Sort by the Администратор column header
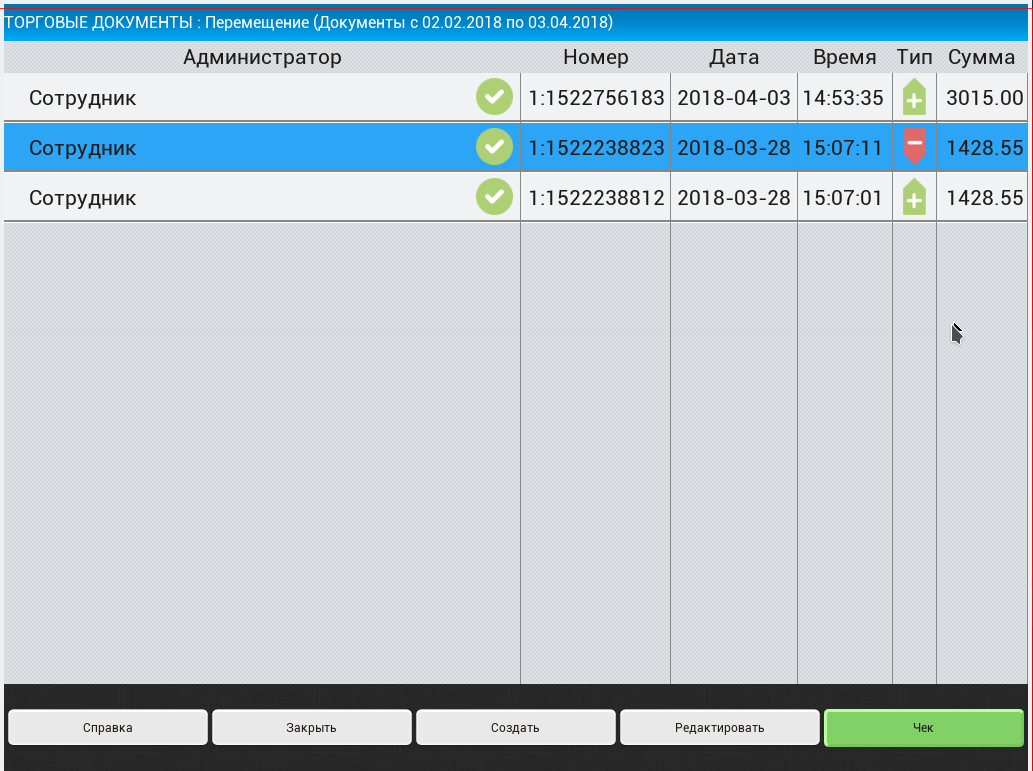 pos(262,57)
